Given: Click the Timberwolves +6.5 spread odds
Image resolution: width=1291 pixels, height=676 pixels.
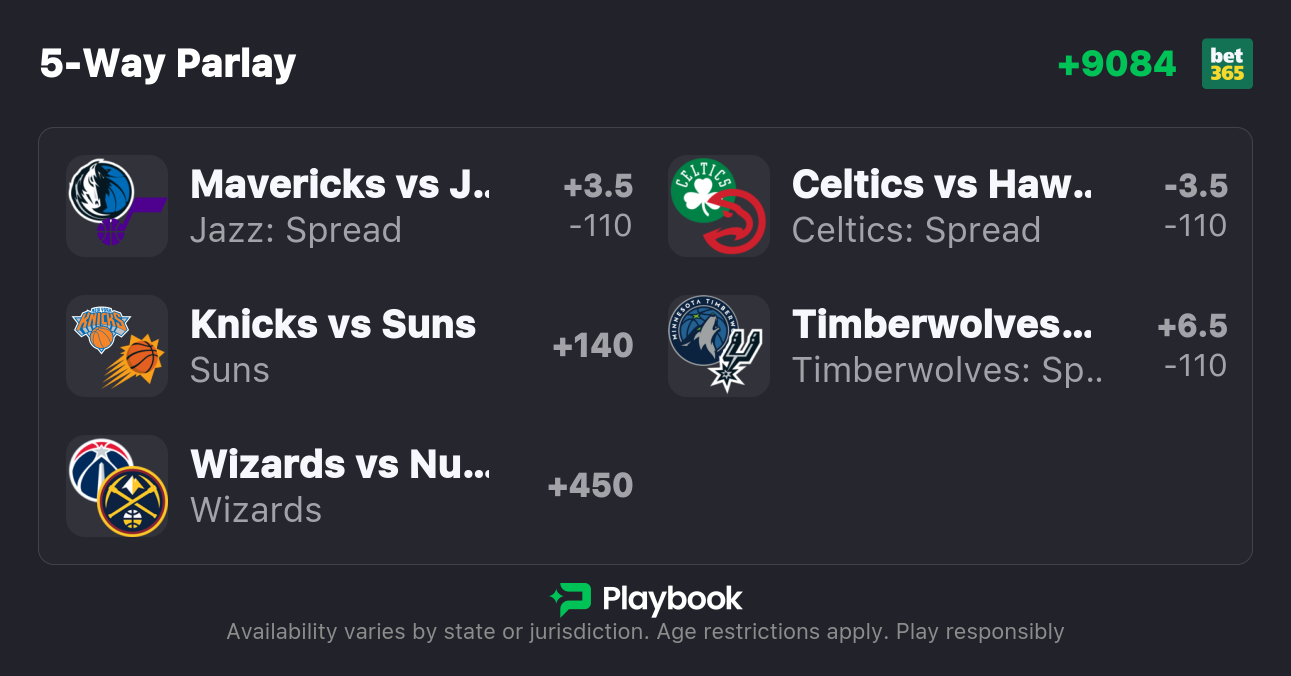Looking at the screenshot, I should (1192, 326).
